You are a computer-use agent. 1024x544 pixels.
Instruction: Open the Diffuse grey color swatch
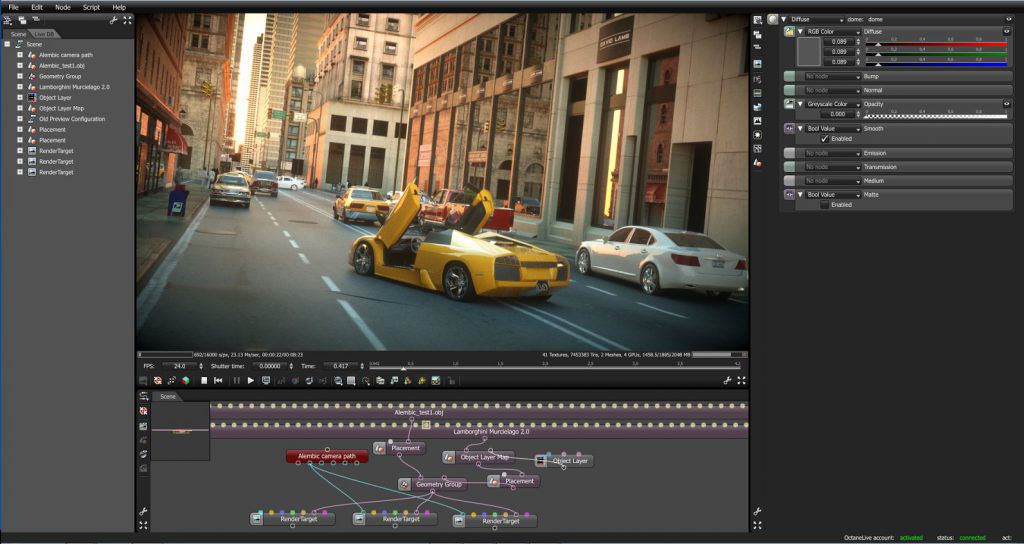point(808,52)
